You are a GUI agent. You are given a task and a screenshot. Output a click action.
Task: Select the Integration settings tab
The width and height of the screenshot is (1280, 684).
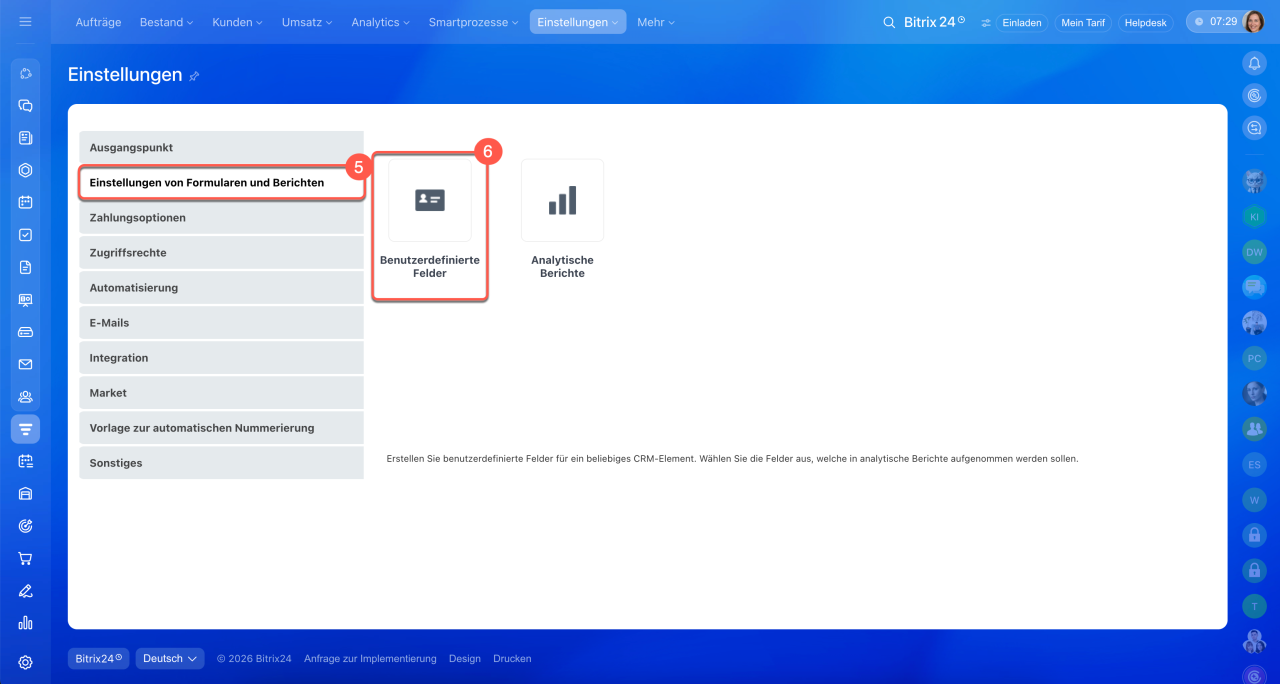point(221,358)
